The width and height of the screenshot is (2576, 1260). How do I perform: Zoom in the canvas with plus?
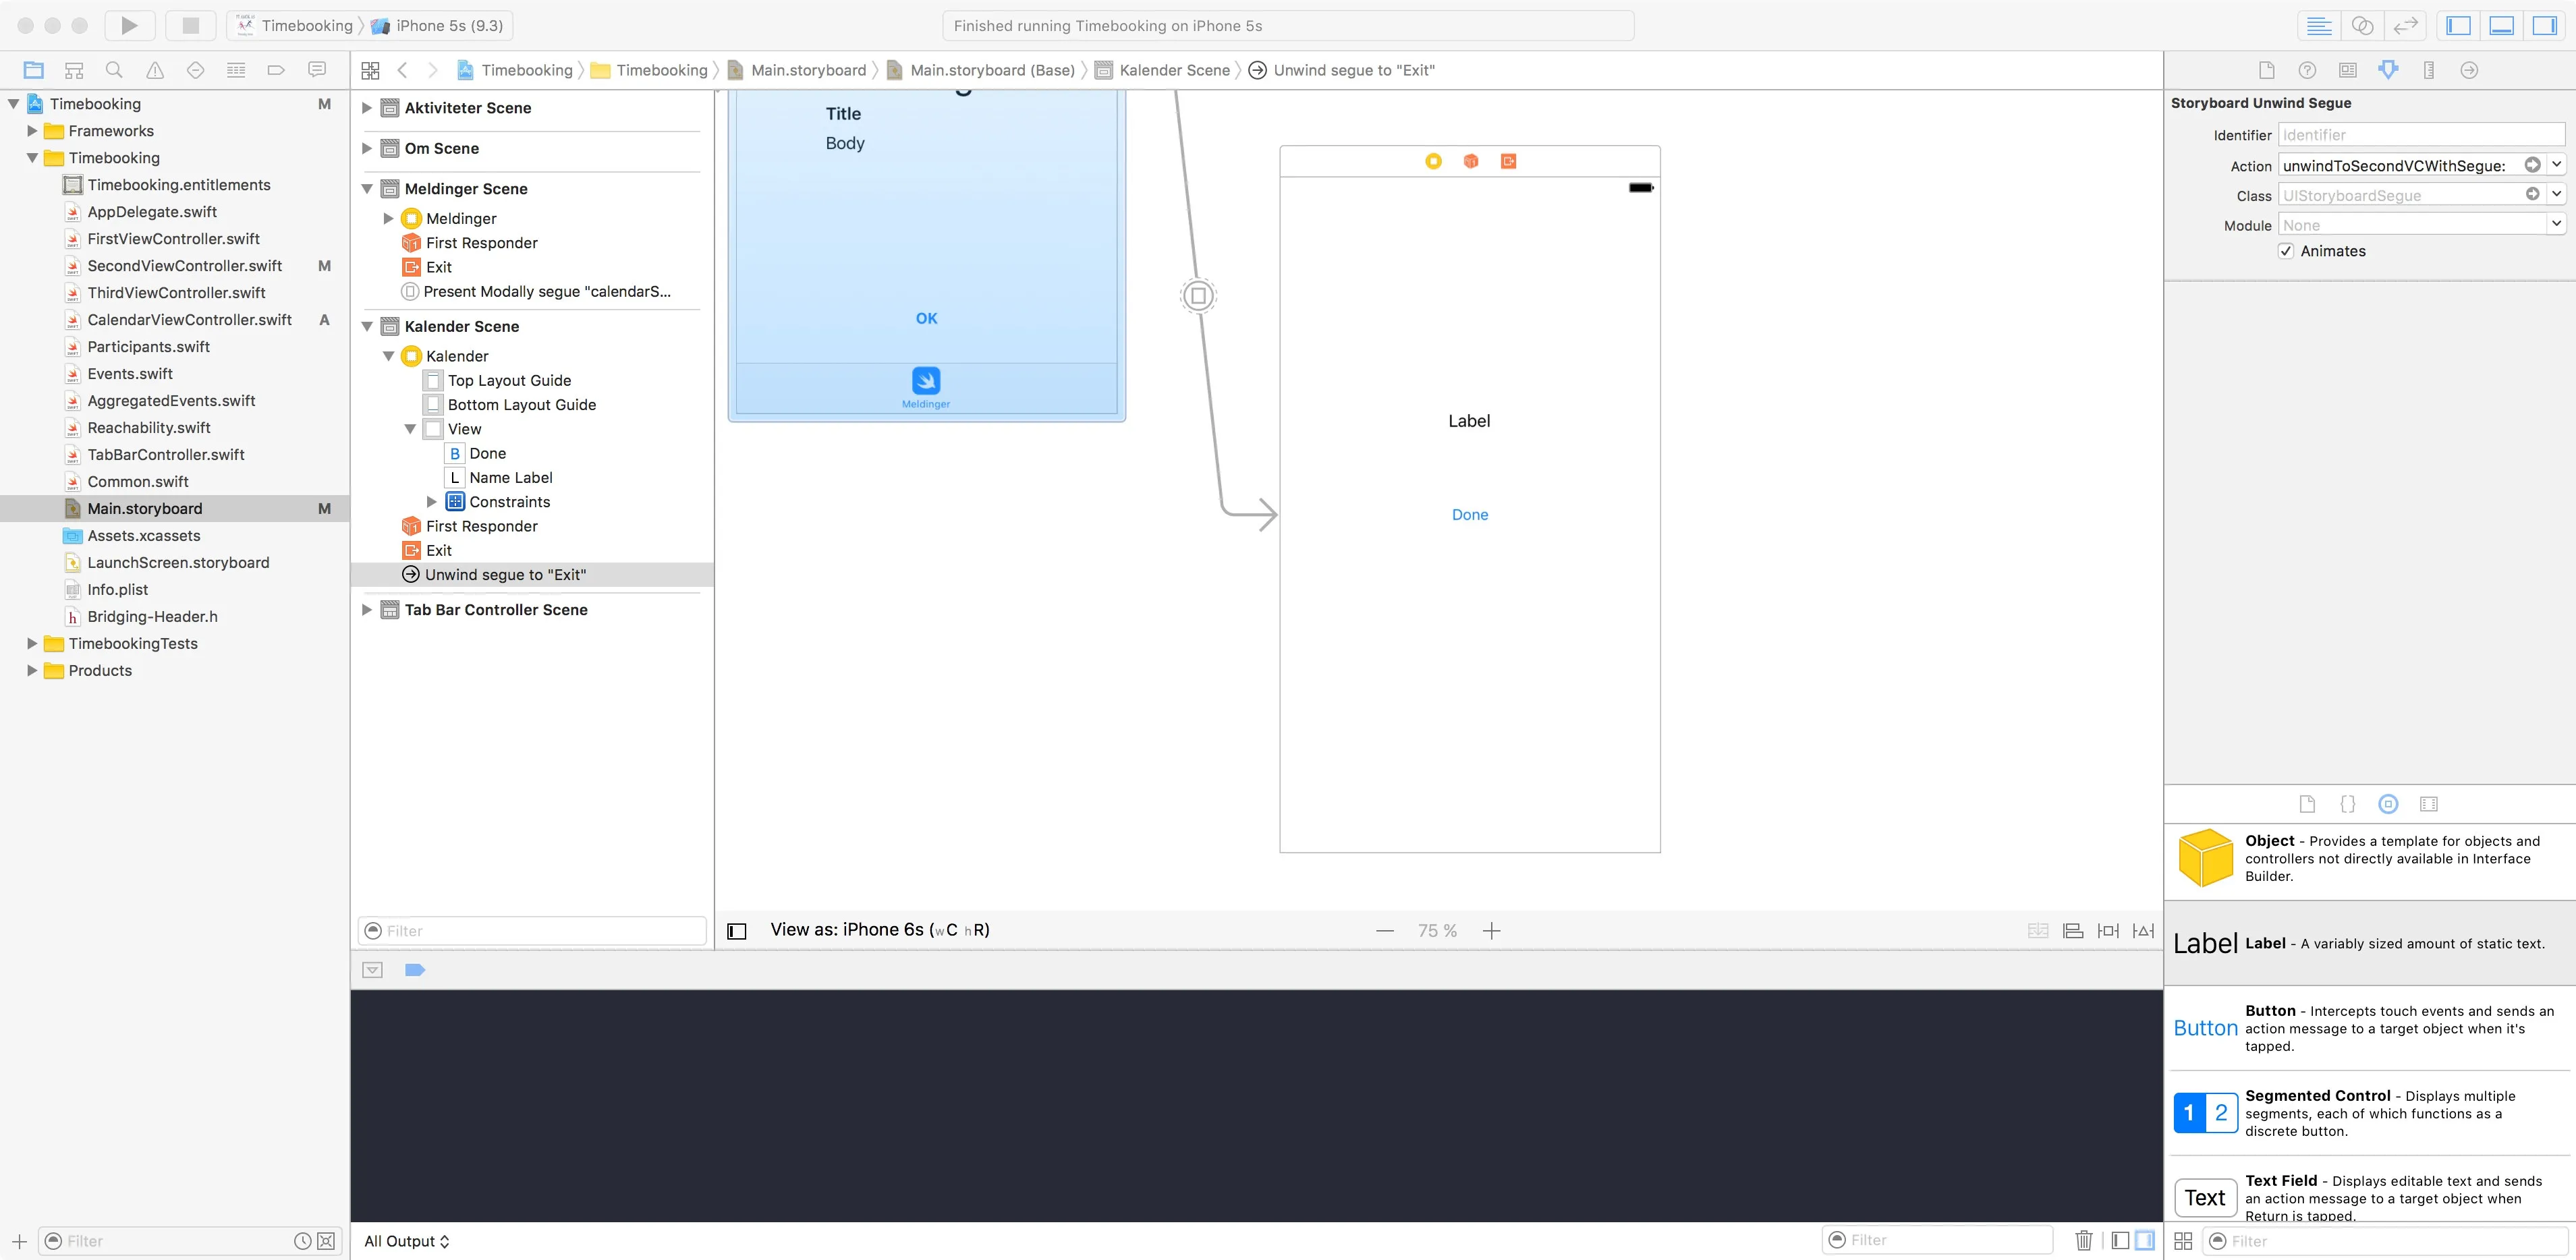(1491, 931)
